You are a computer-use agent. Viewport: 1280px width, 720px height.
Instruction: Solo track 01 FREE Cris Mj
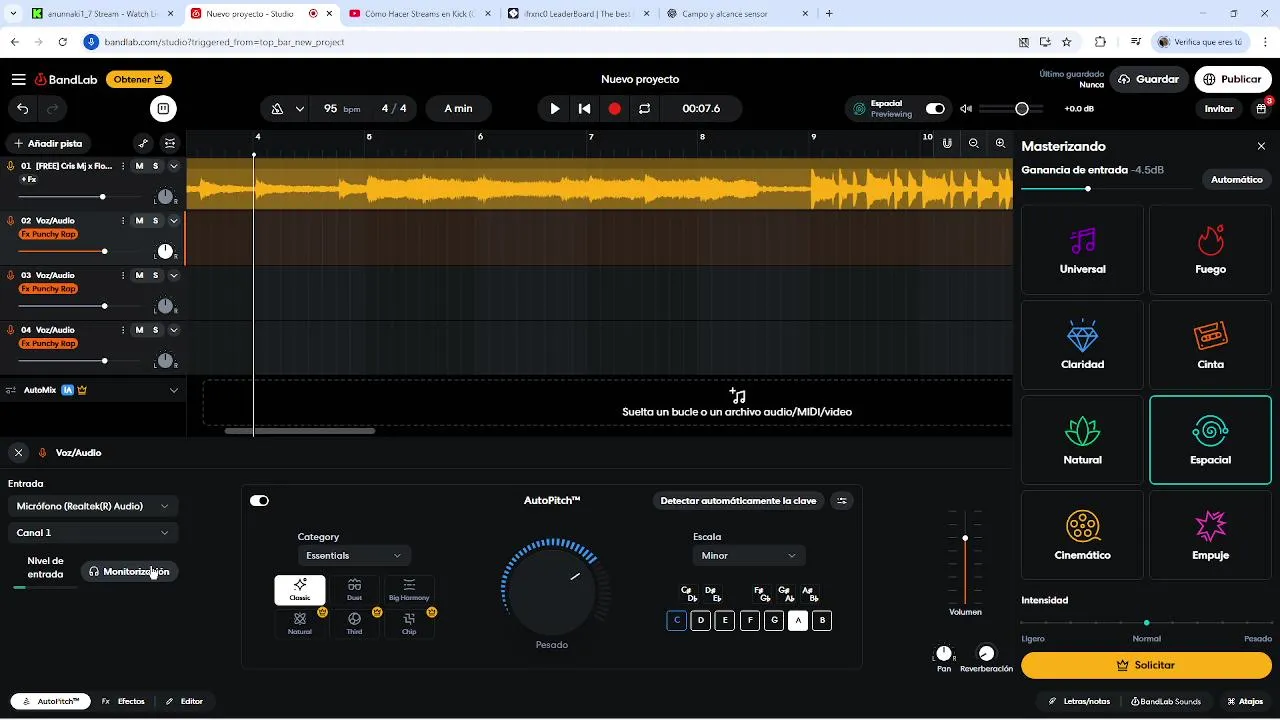point(155,166)
